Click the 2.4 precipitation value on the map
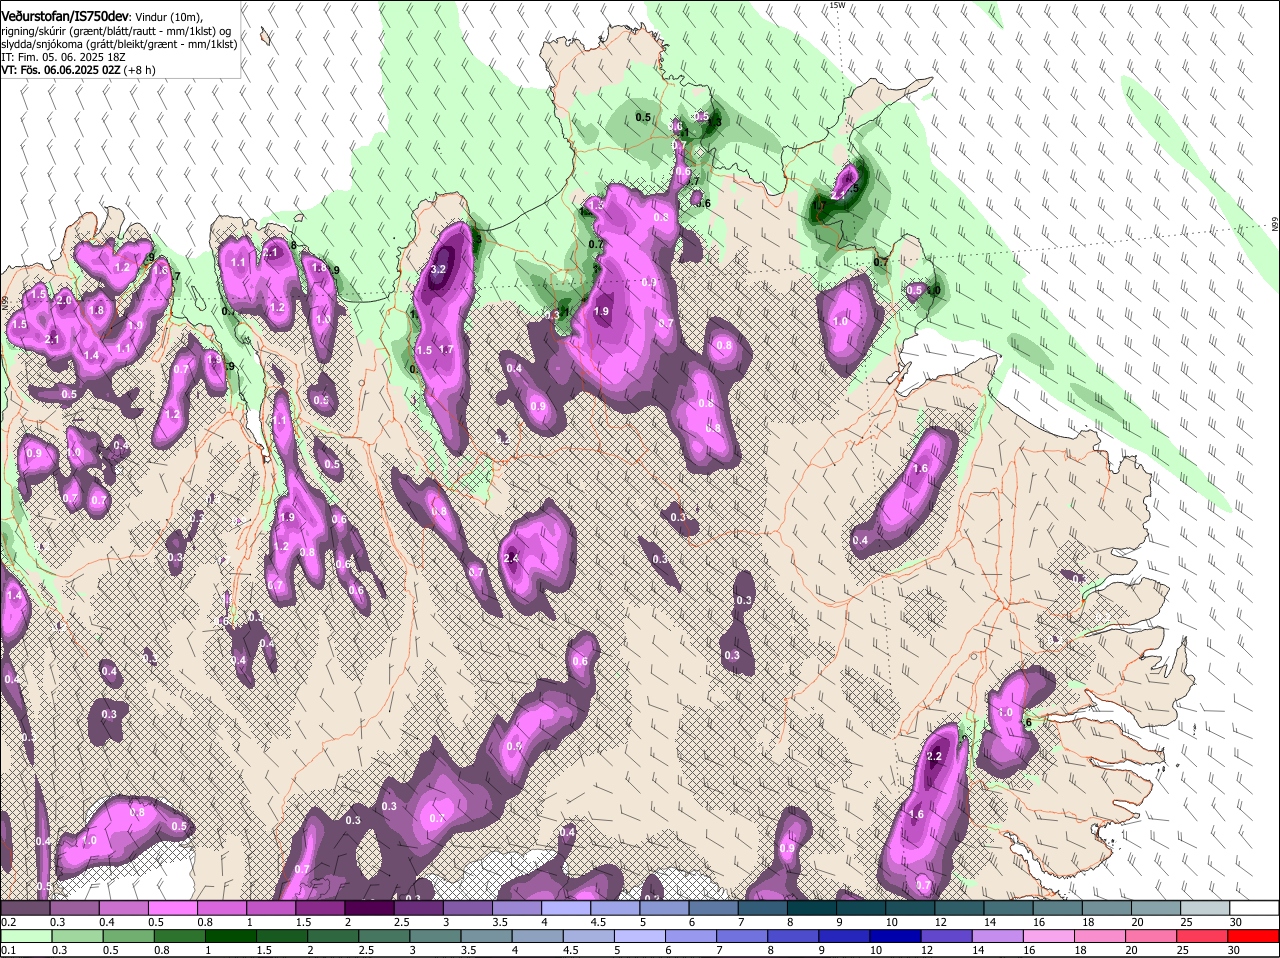Viewport: 1280px width, 958px height. pyautogui.click(x=511, y=558)
